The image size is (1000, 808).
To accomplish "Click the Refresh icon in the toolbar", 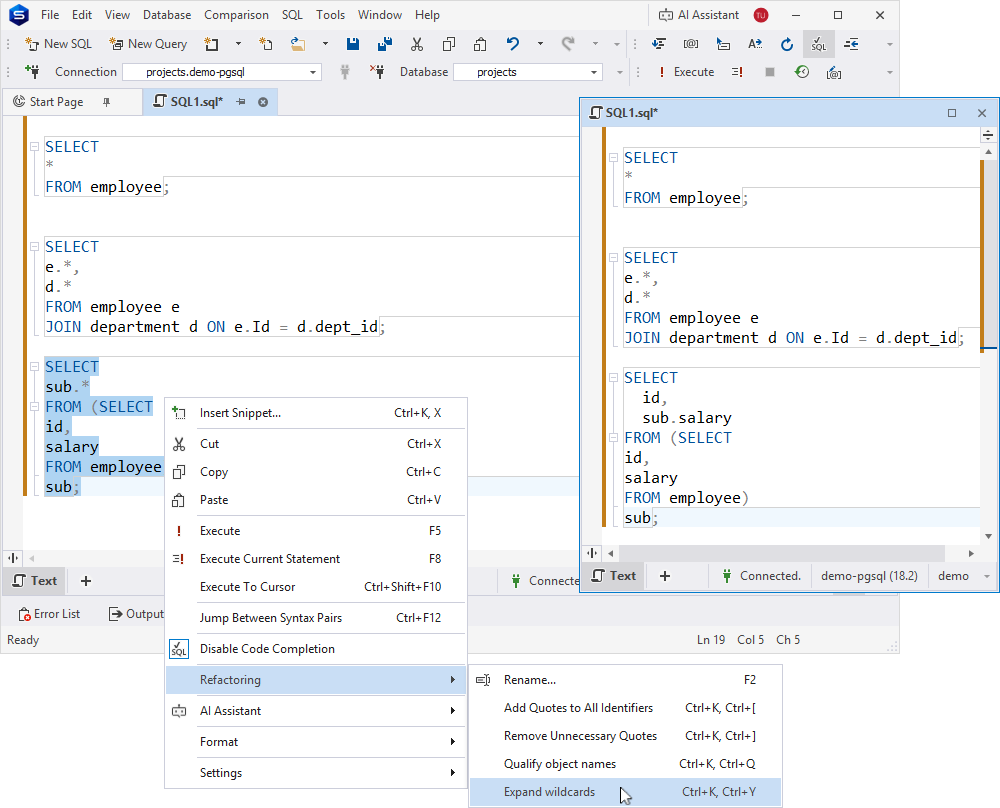I will click(787, 44).
